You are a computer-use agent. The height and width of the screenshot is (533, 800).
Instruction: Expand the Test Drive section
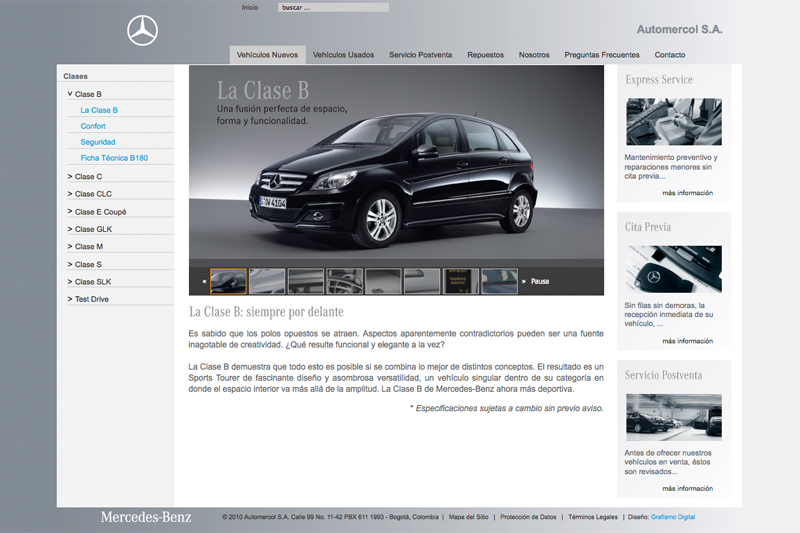pyautogui.click(x=88, y=299)
